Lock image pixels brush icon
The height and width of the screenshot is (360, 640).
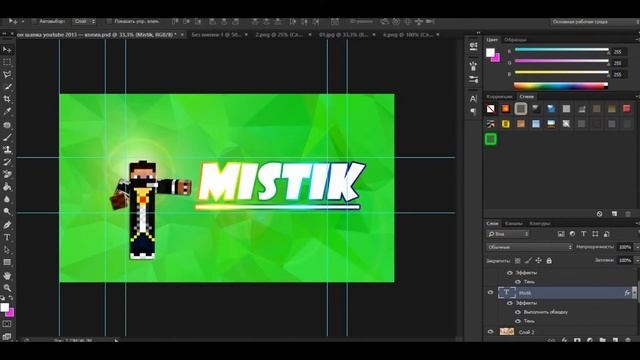tap(528, 260)
